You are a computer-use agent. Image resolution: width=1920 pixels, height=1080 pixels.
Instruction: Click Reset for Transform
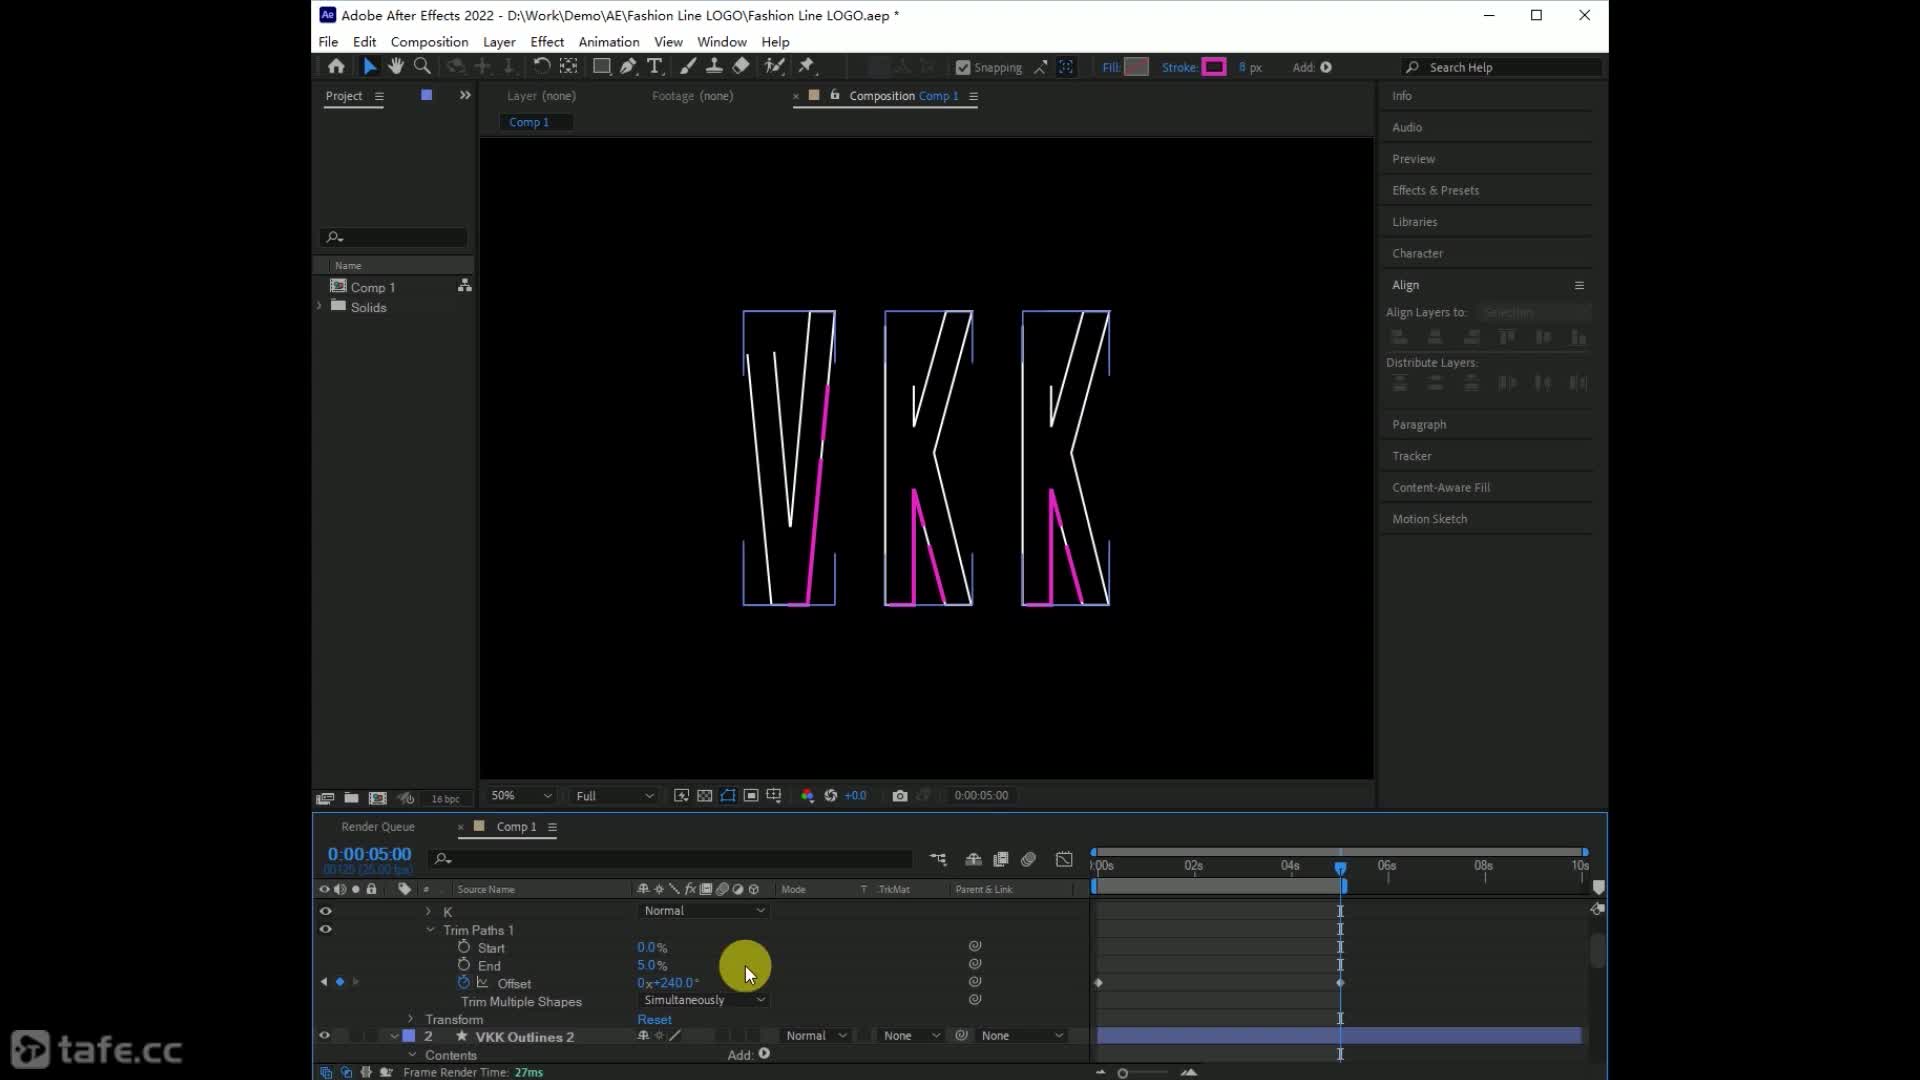click(654, 1020)
